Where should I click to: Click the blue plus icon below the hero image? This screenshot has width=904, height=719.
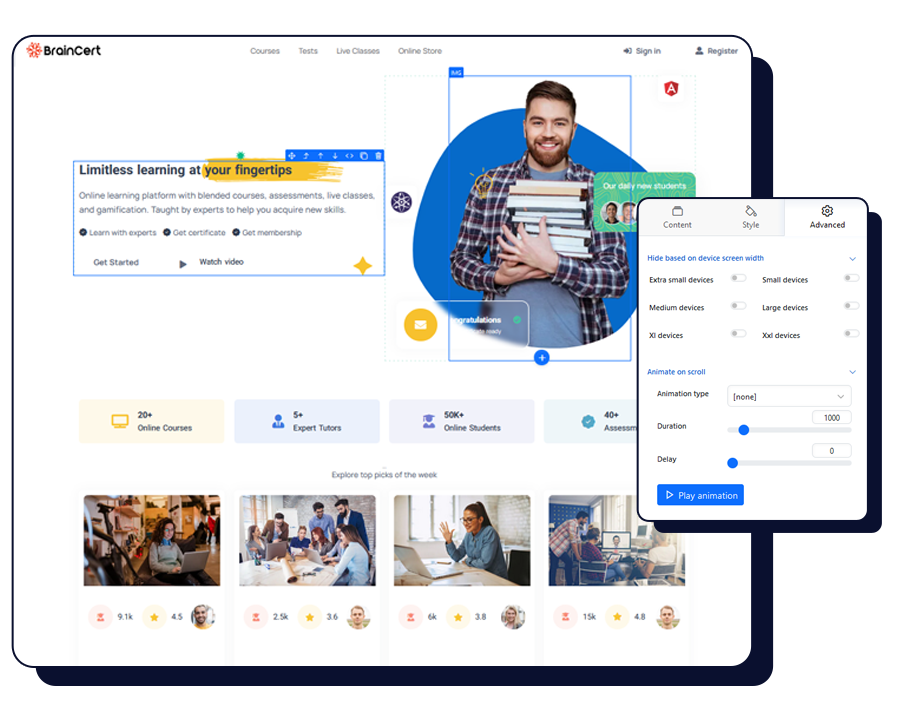coord(541,357)
